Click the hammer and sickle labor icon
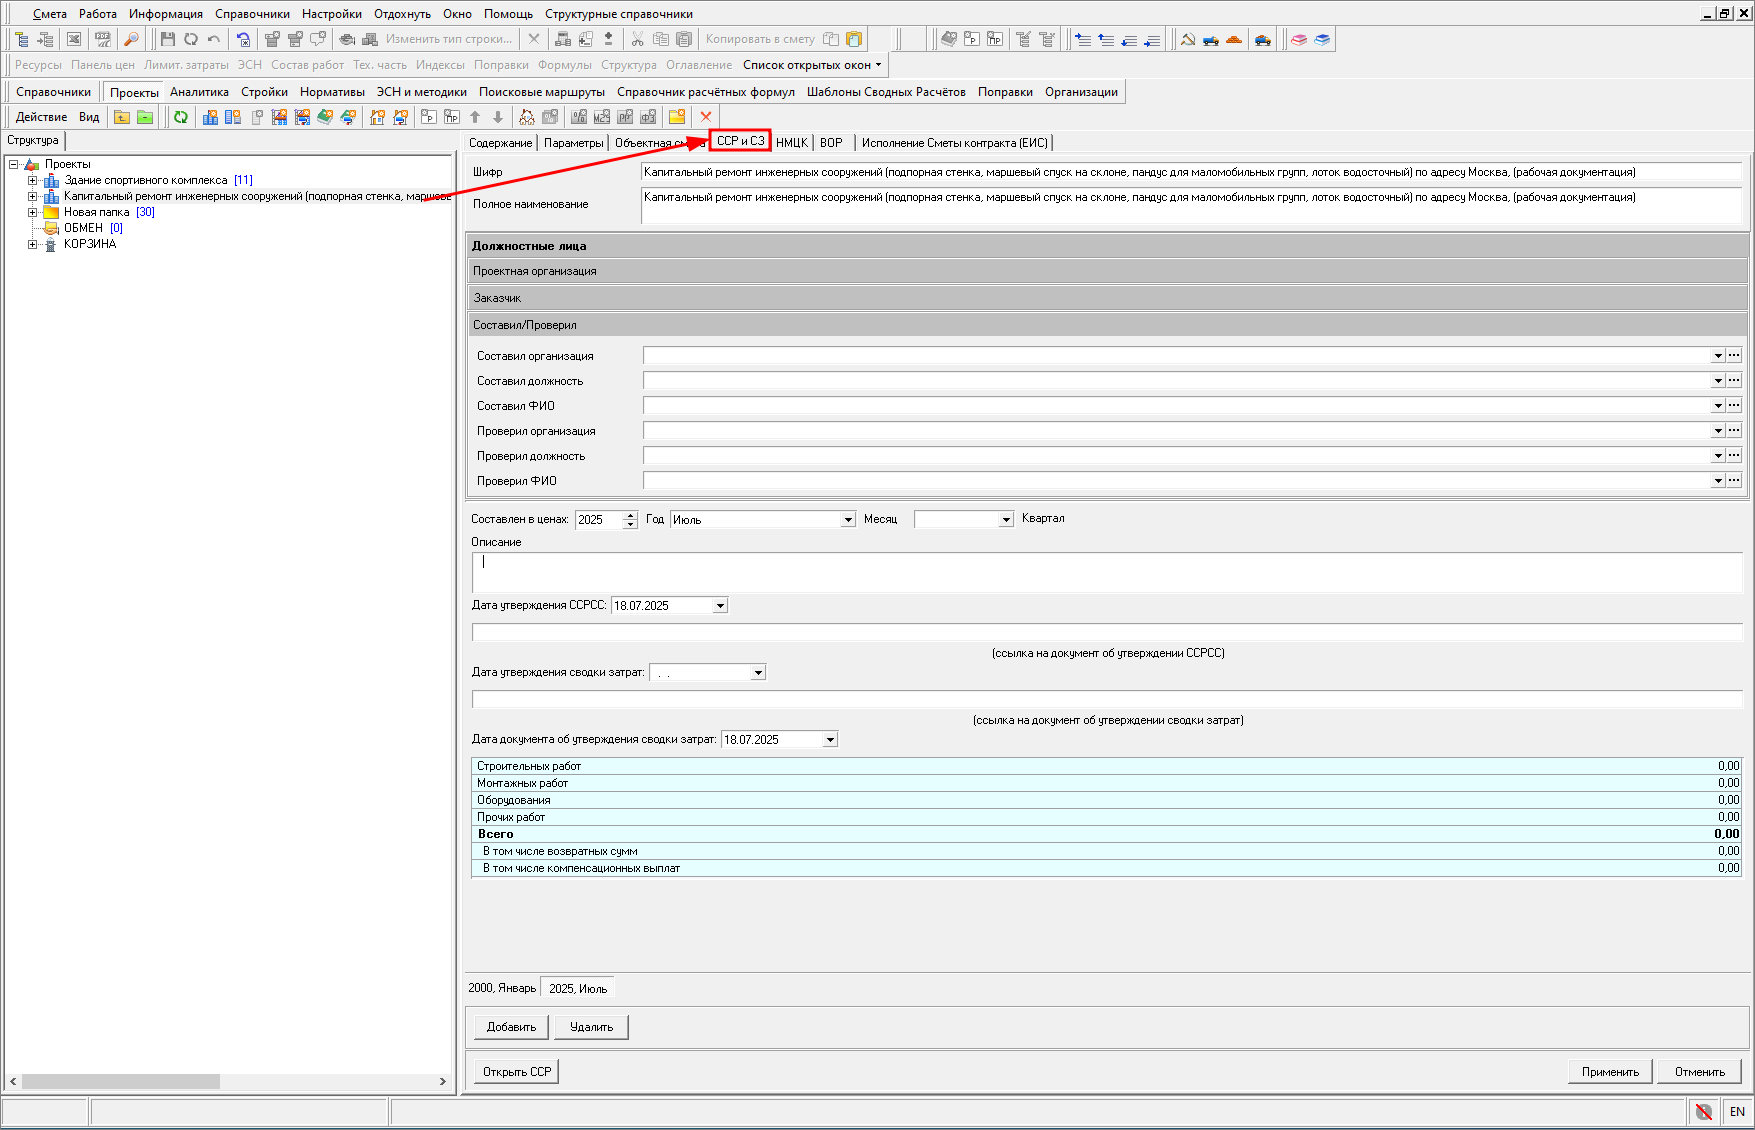 pos(1188,39)
